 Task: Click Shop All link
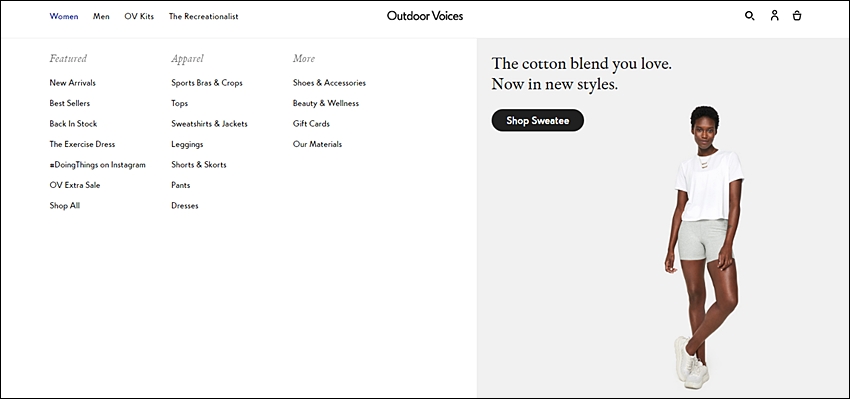[65, 205]
